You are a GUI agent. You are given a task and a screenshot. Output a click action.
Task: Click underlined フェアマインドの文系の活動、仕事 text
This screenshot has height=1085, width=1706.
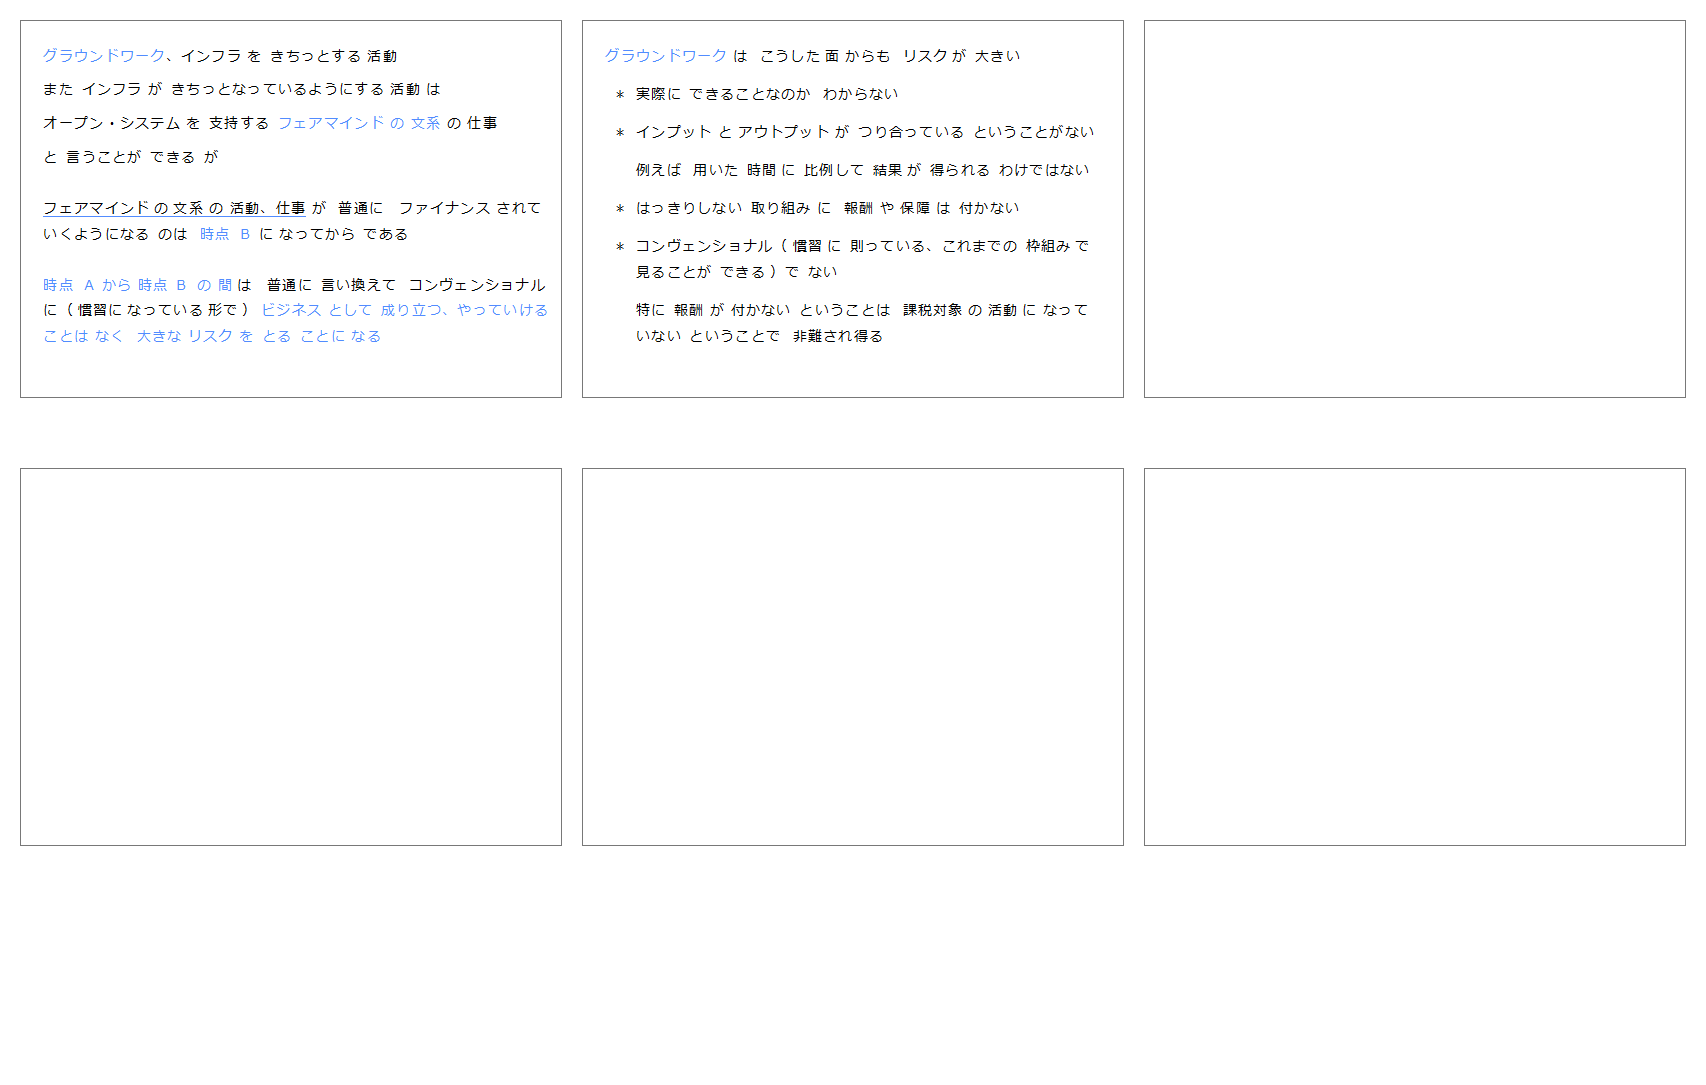[x=173, y=208]
